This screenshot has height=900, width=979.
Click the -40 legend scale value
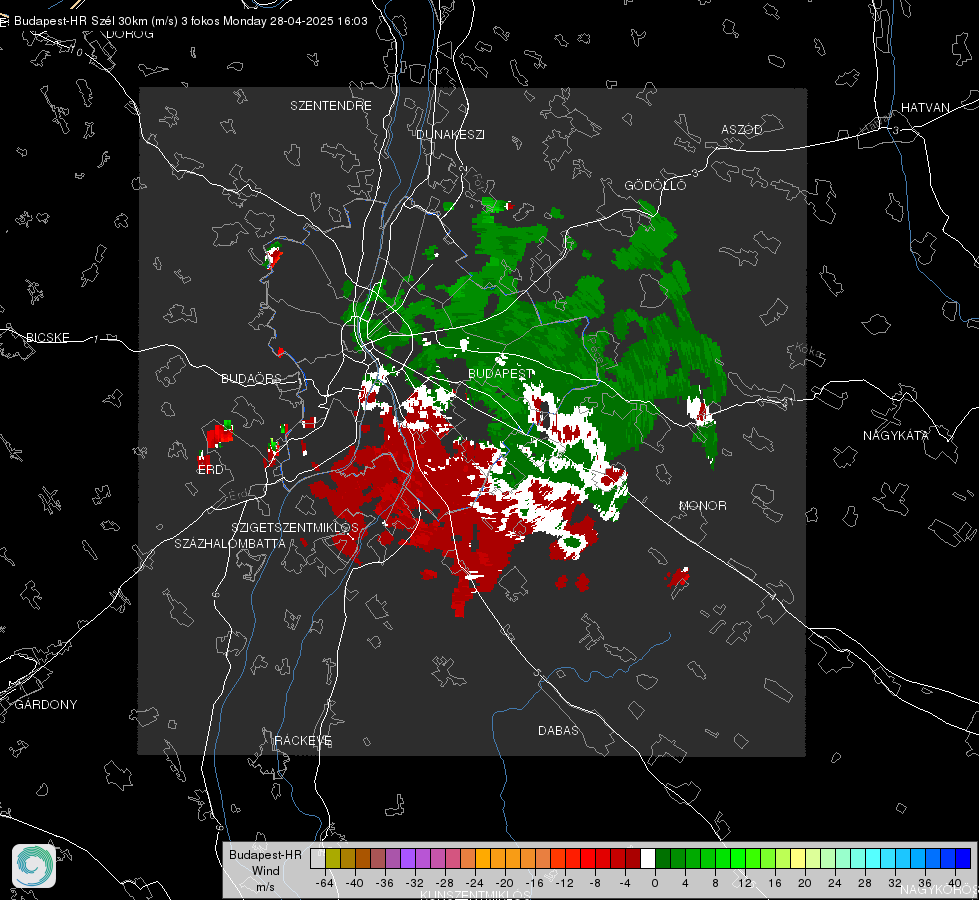[x=355, y=883]
